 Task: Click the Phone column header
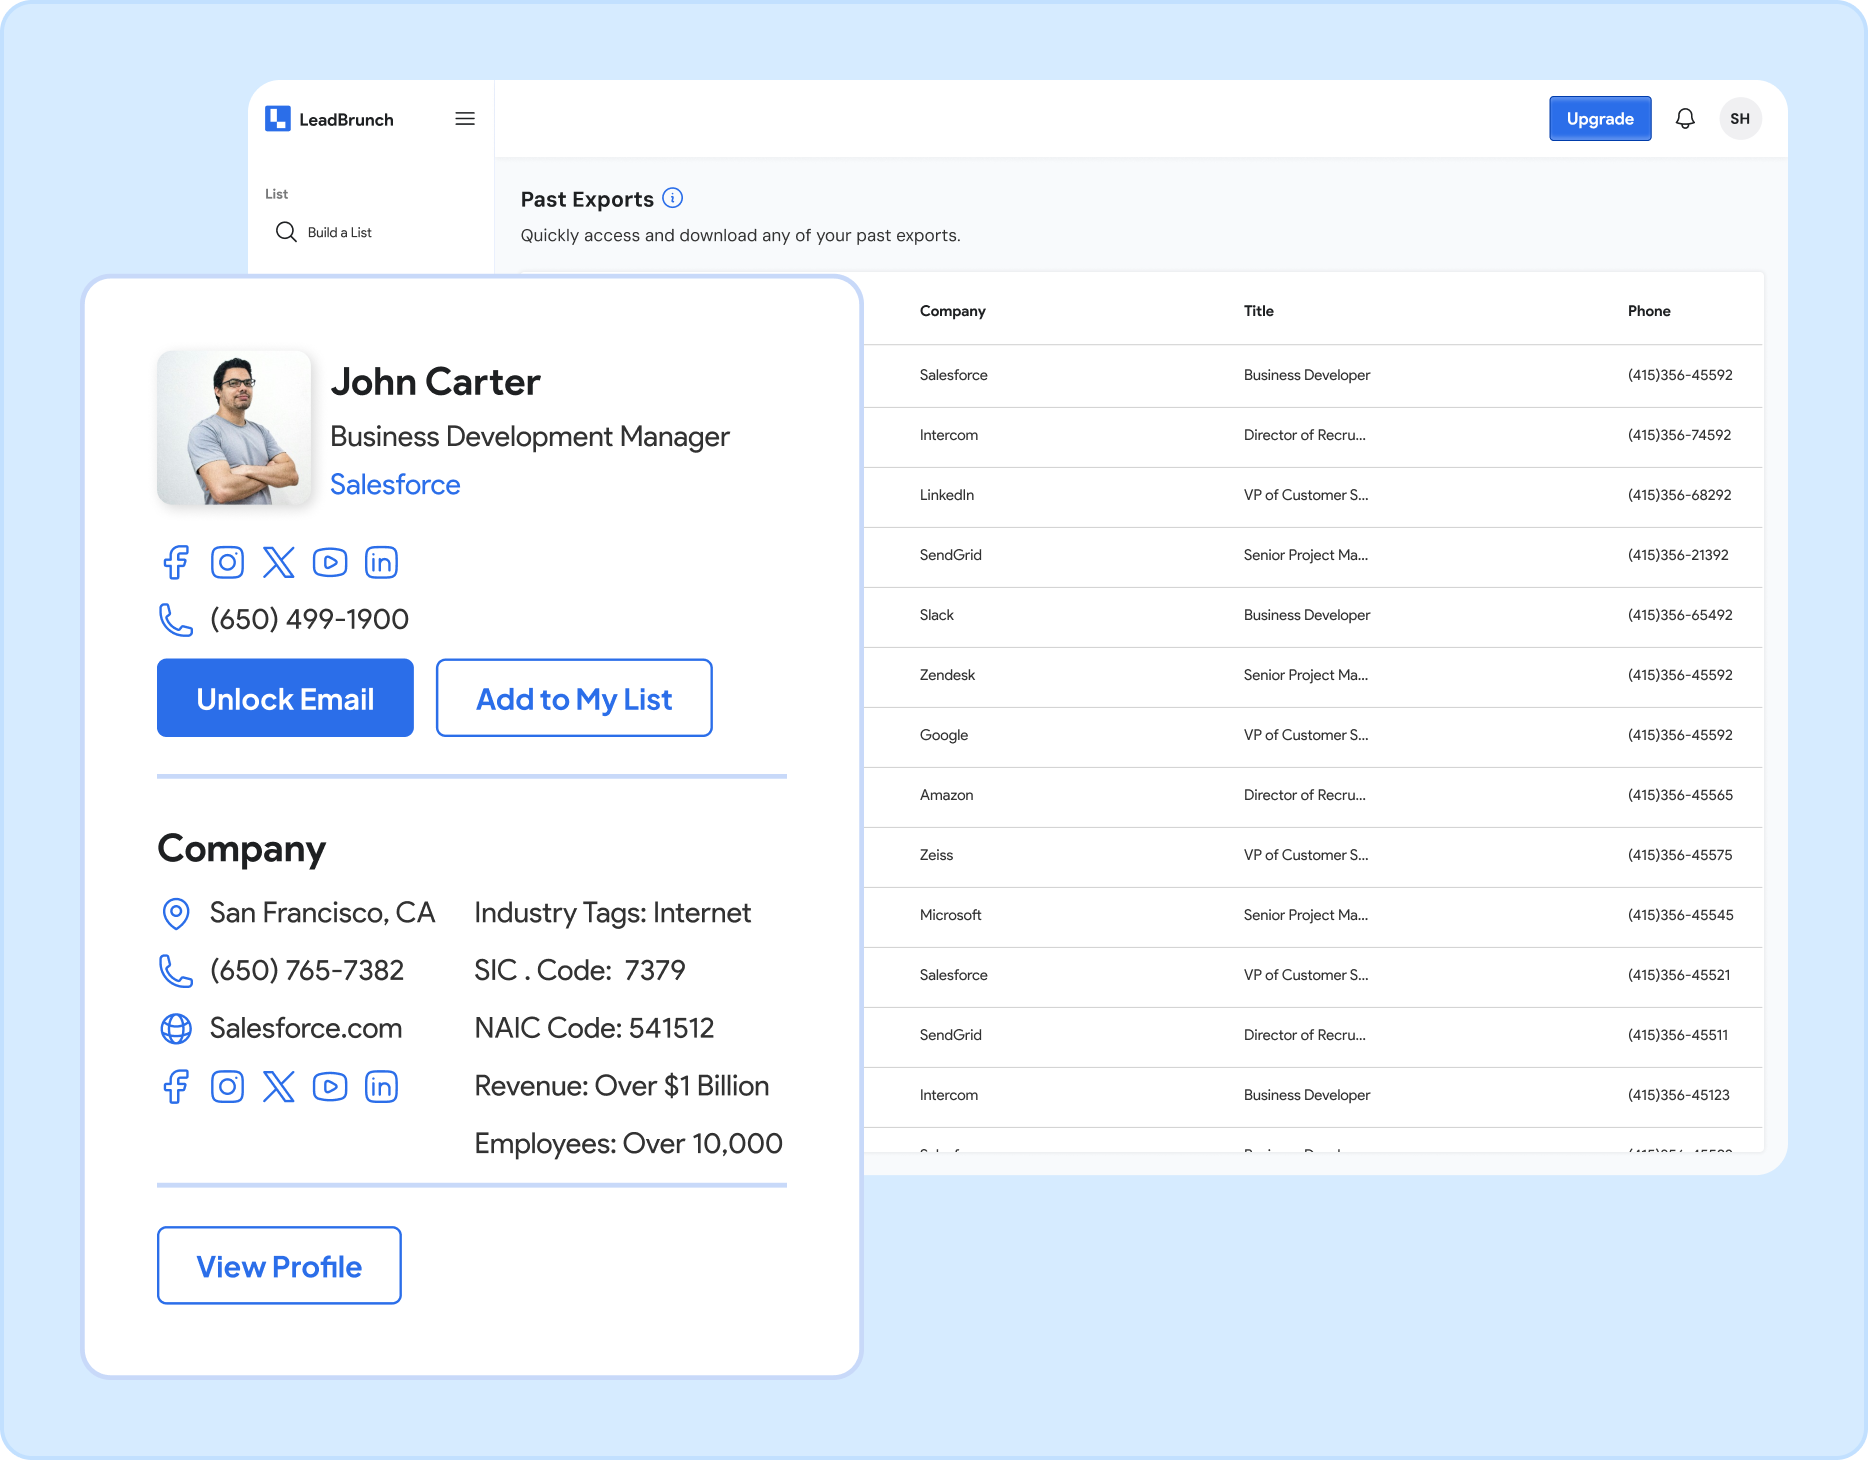point(1649,311)
